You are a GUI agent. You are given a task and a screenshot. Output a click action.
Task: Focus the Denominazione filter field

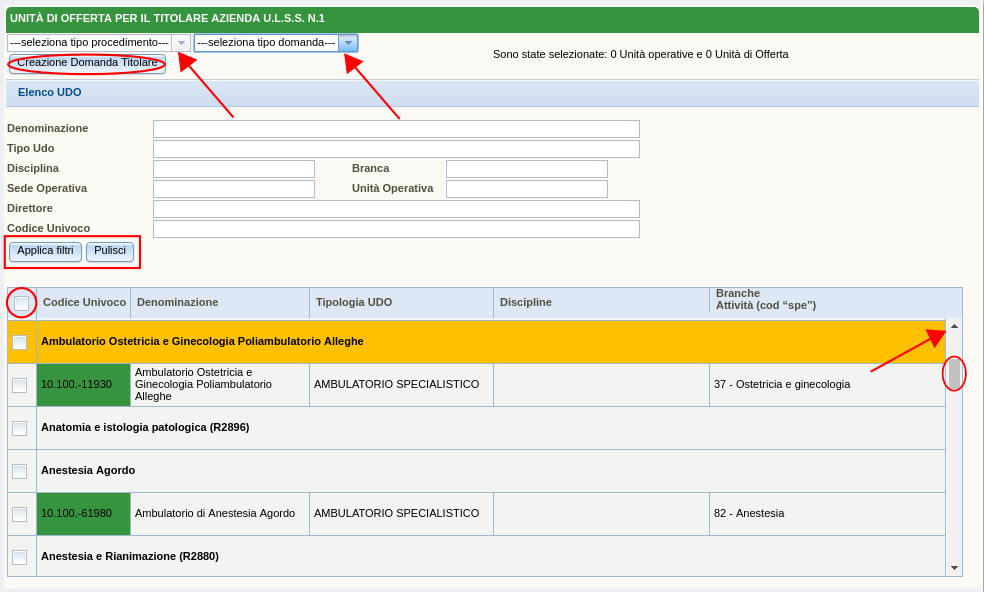396,129
